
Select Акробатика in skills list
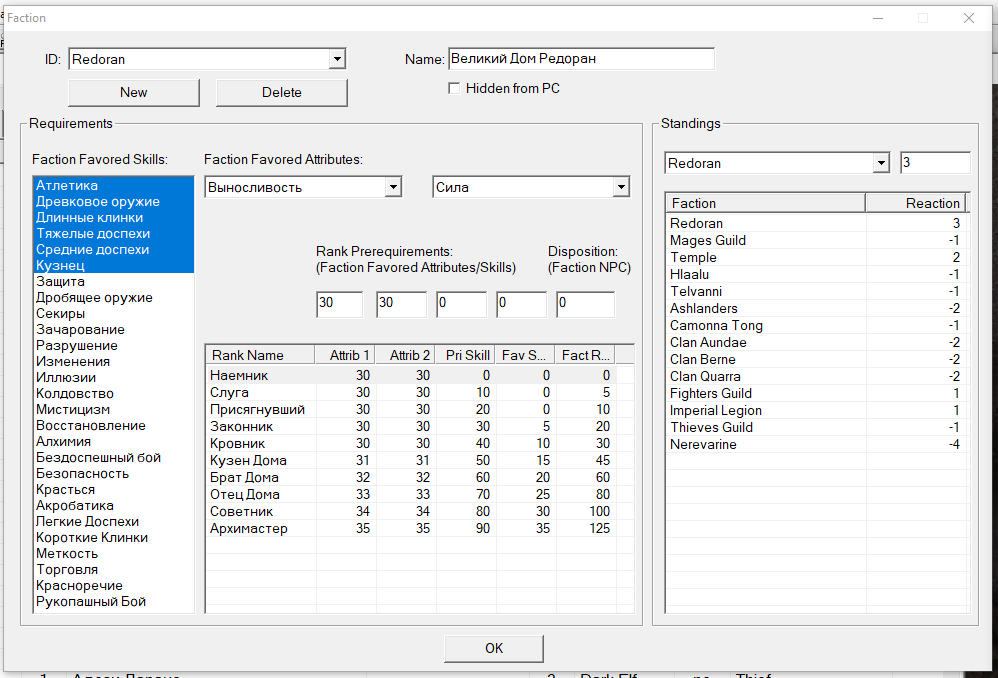113,505
